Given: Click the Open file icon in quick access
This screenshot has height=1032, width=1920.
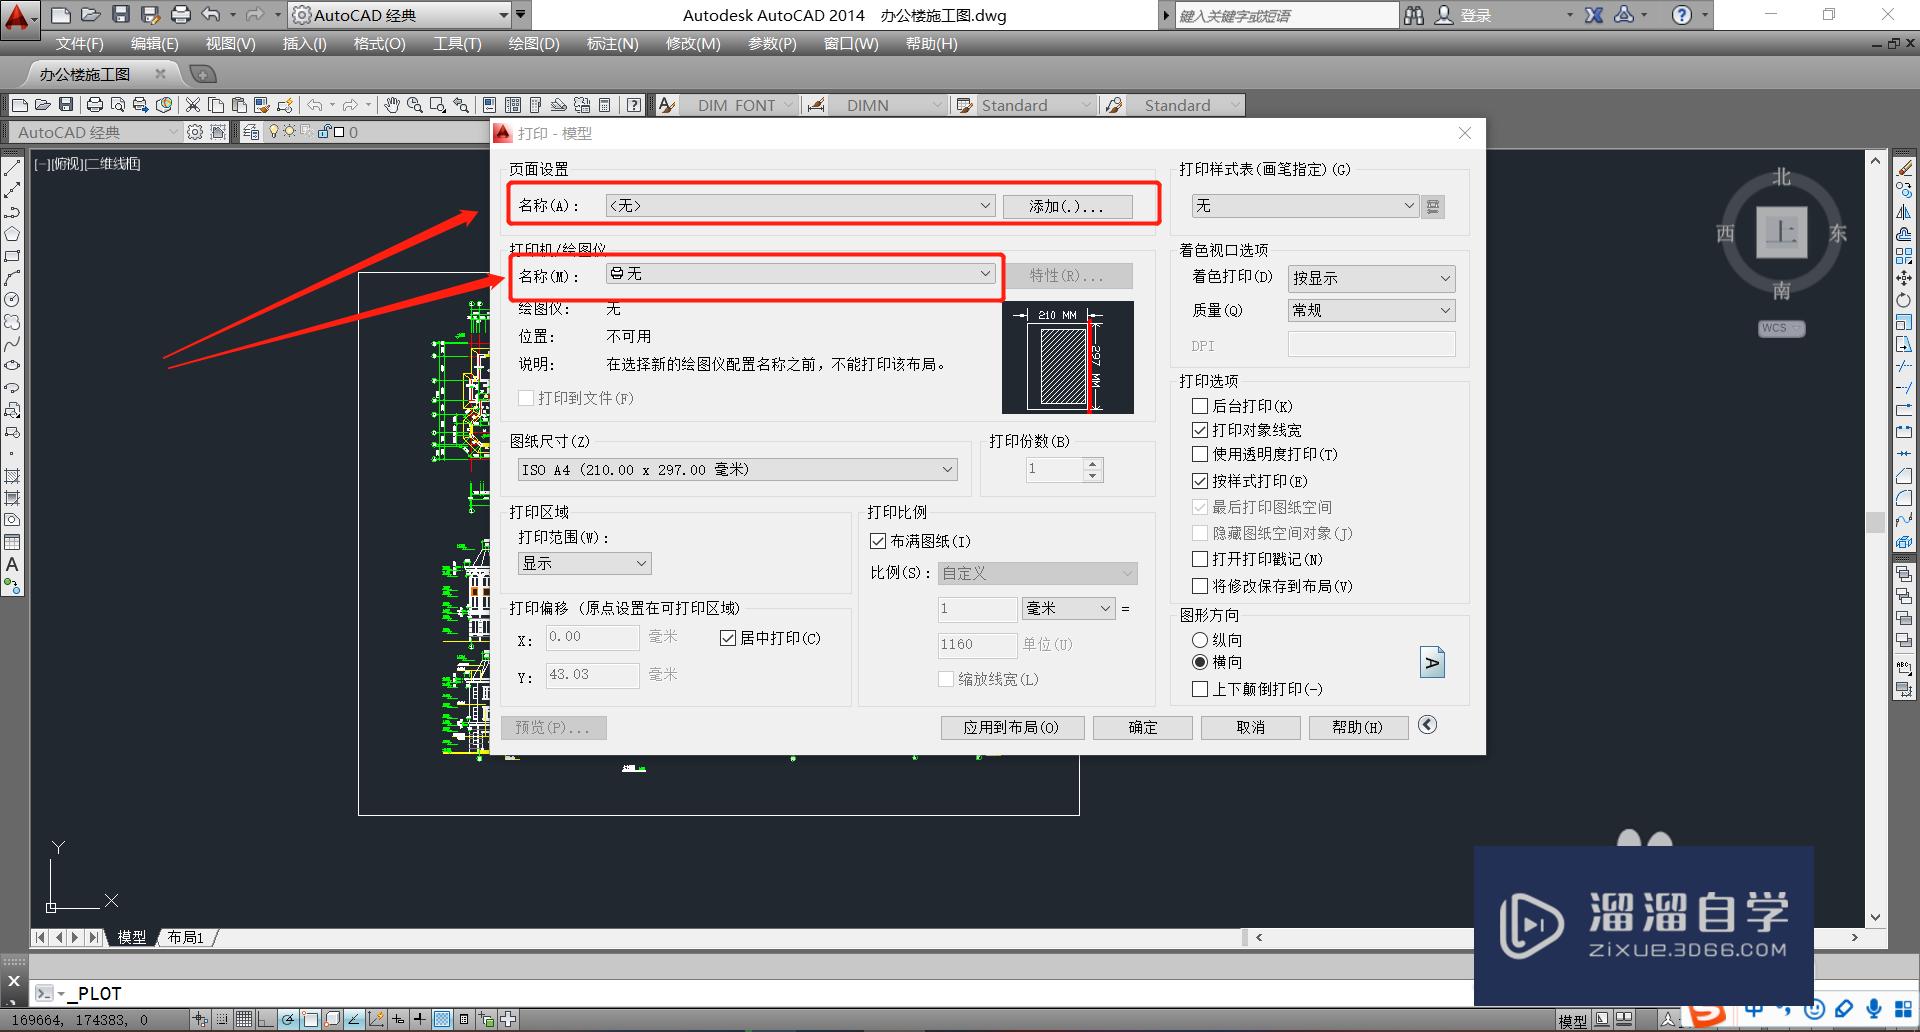Looking at the screenshot, I should click(90, 15).
